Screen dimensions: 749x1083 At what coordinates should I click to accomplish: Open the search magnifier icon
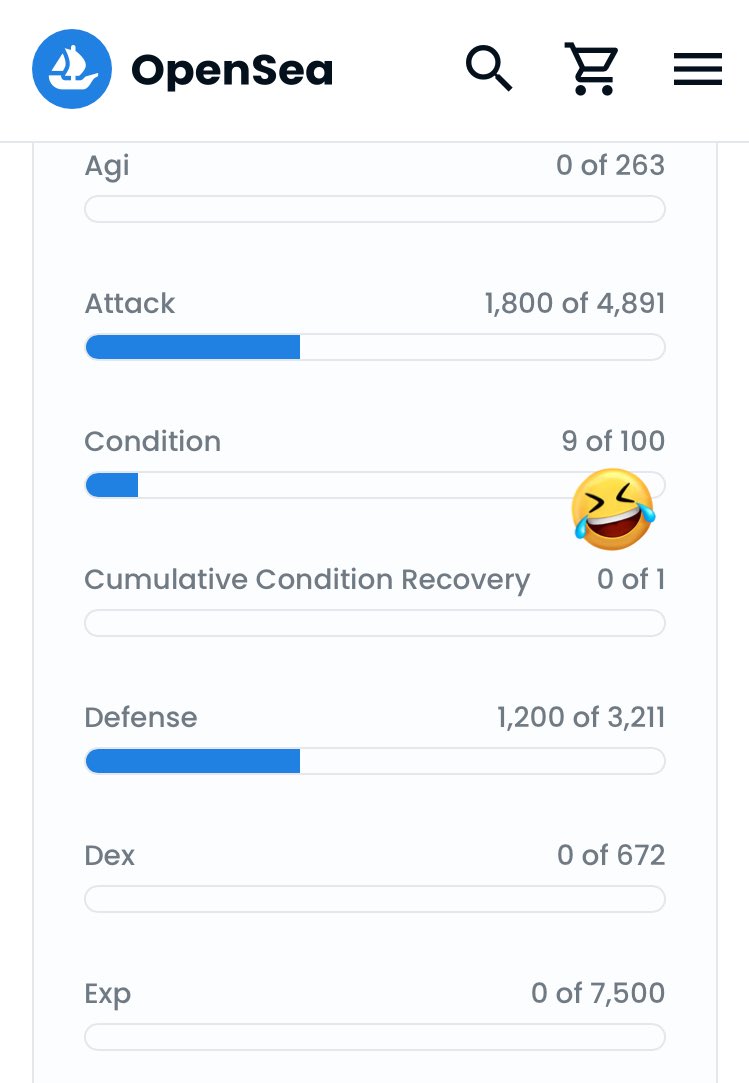coord(489,68)
